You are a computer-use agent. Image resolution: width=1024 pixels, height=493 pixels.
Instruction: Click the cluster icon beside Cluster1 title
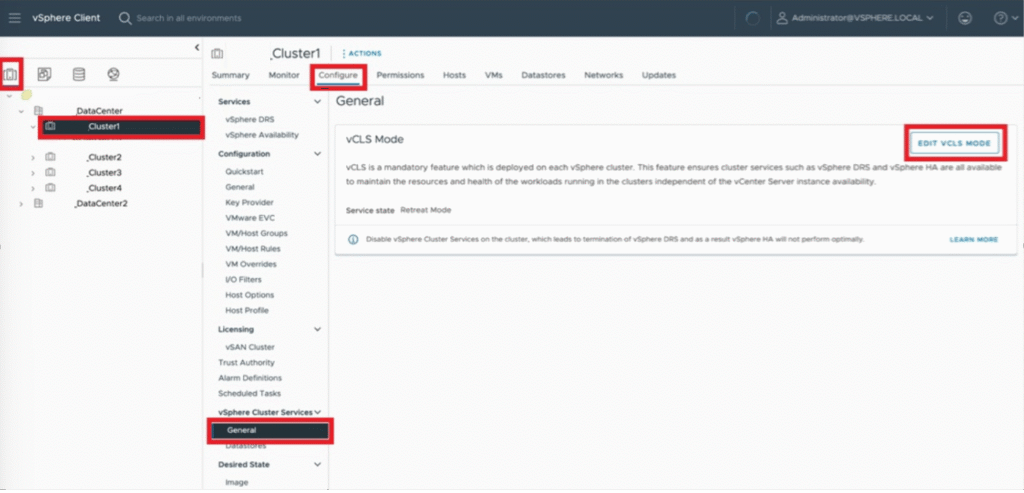217,54
